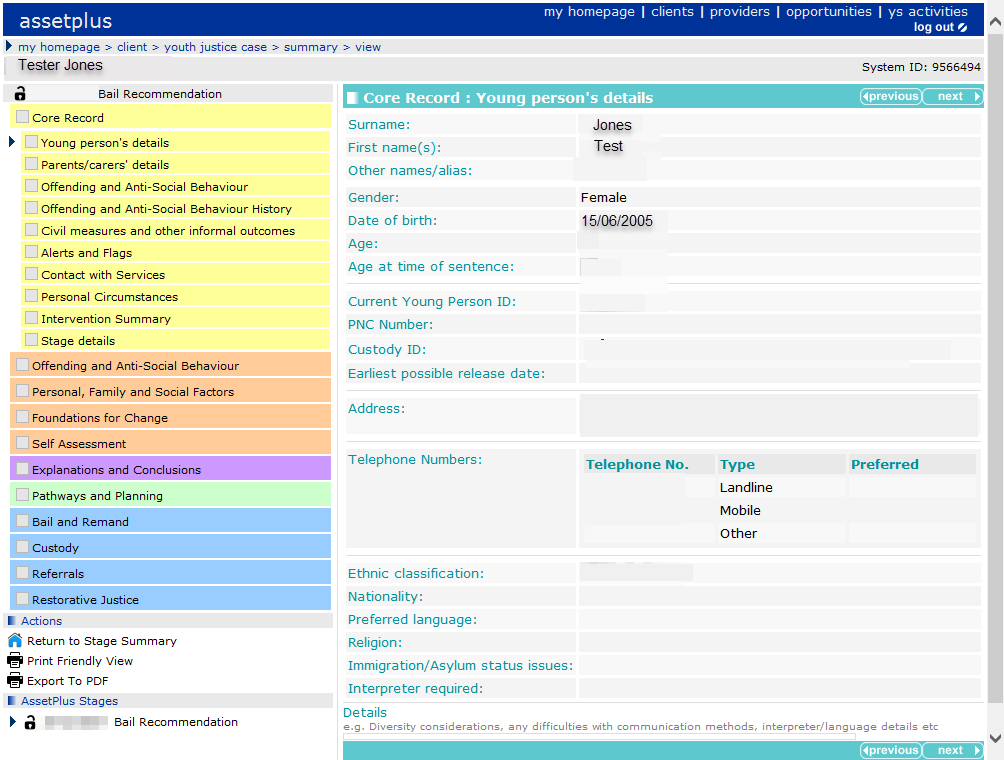Click the home icon beside Return to Stage Summary
1004x760 pixels.
[14, 641]
